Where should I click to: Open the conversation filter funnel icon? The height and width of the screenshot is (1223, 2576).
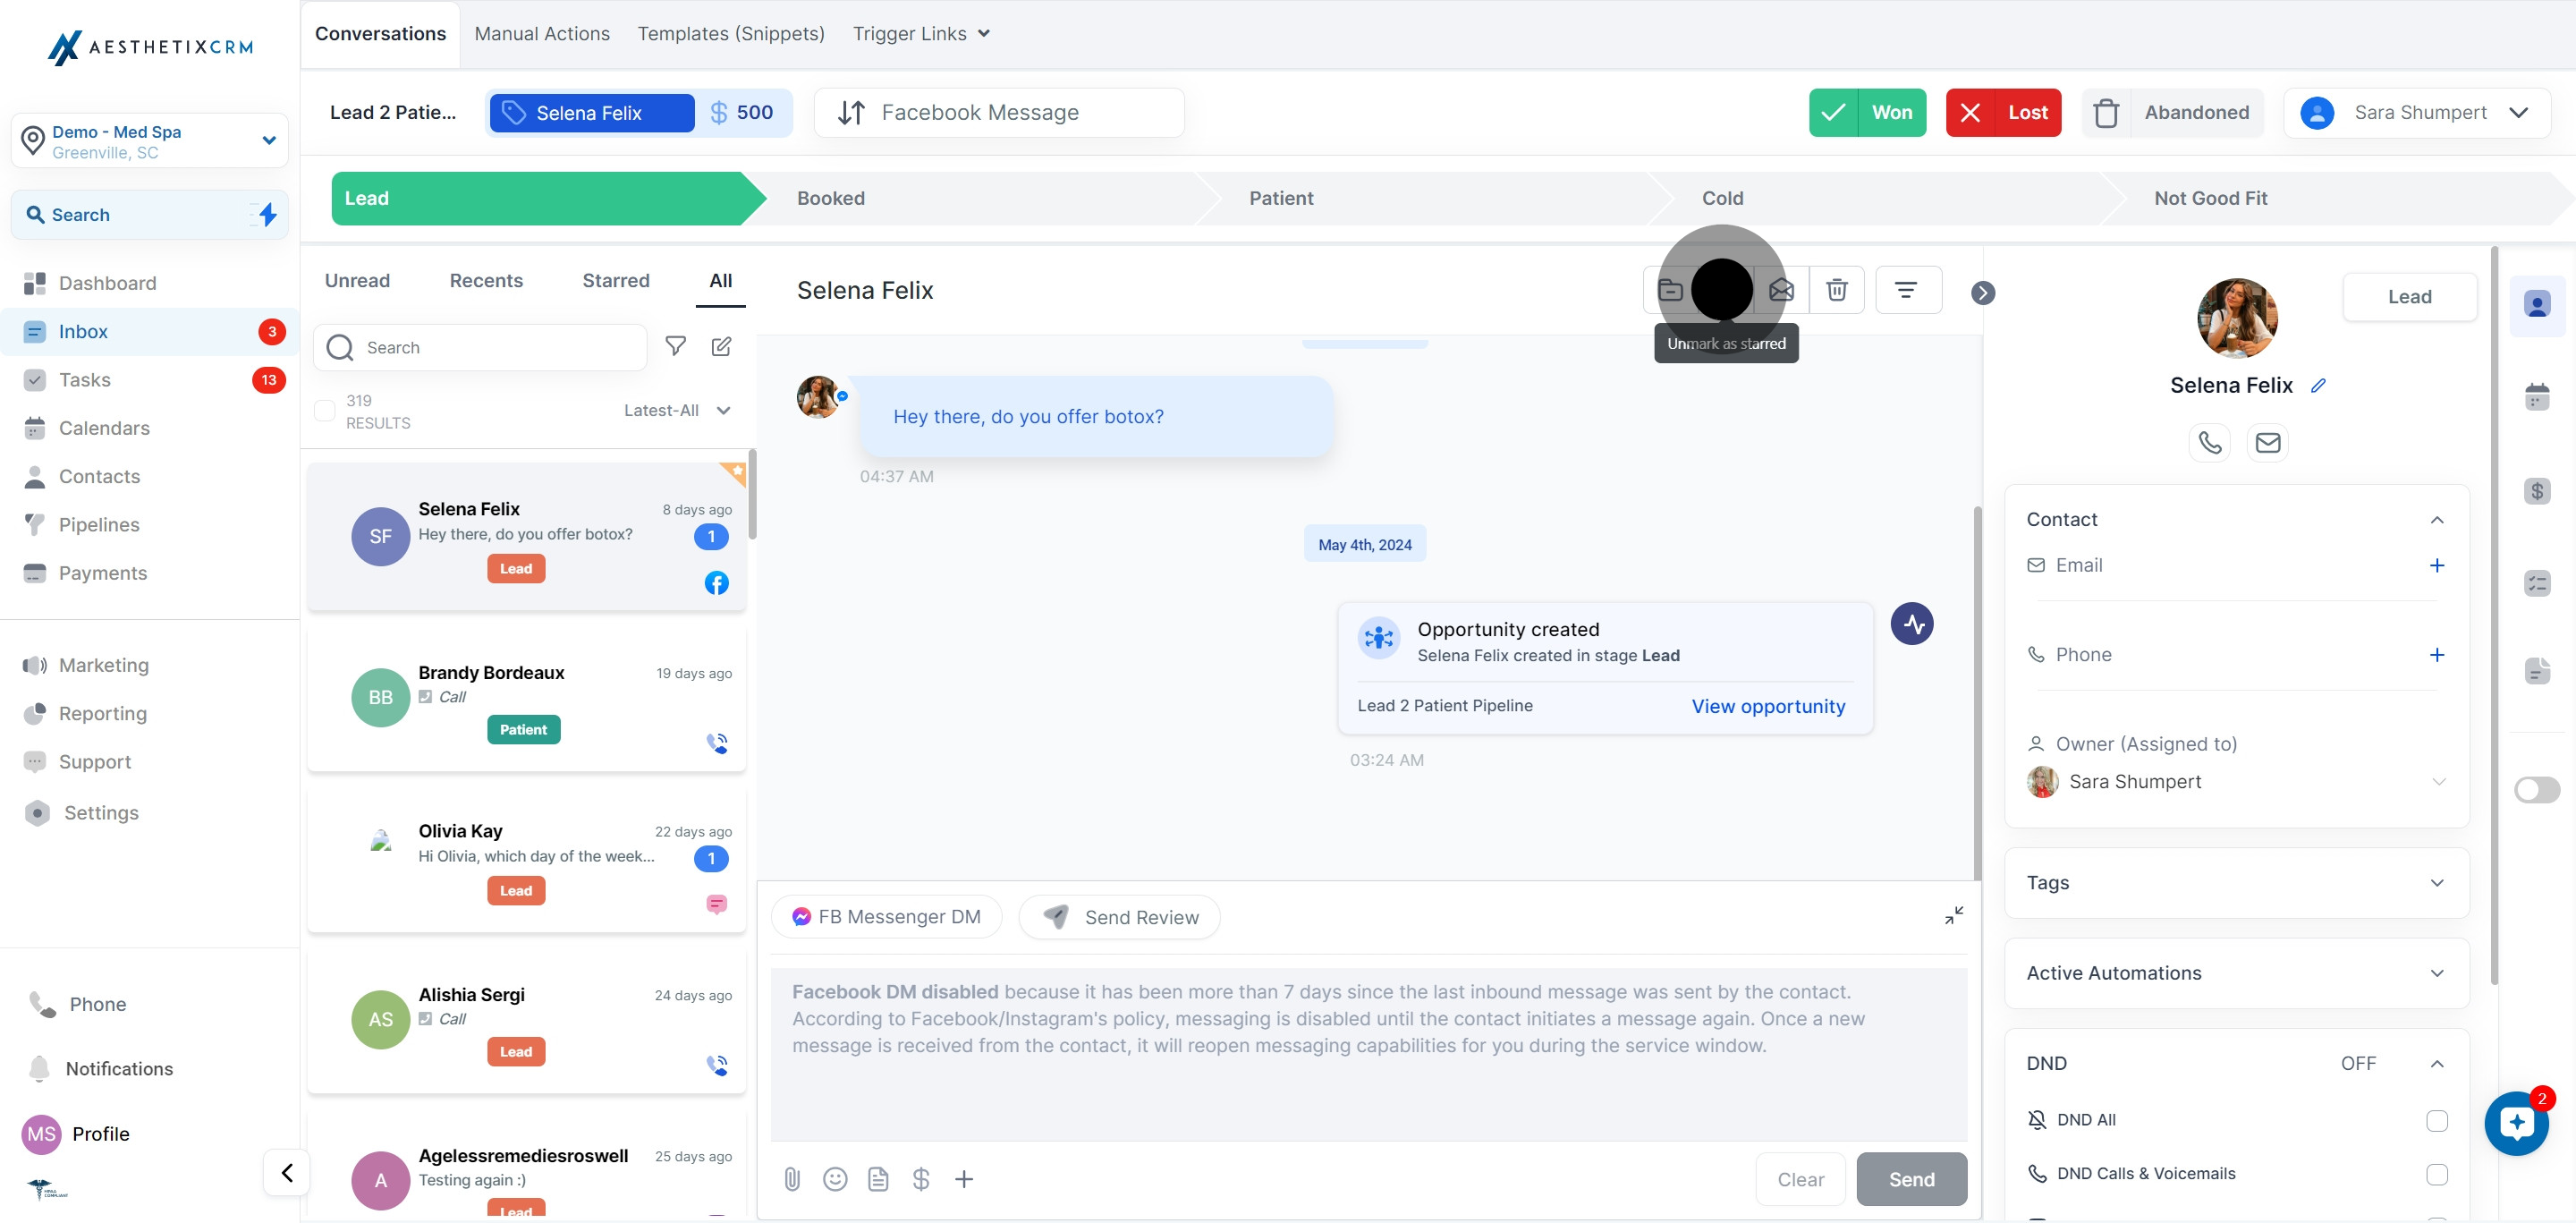(x=676, y=346)
